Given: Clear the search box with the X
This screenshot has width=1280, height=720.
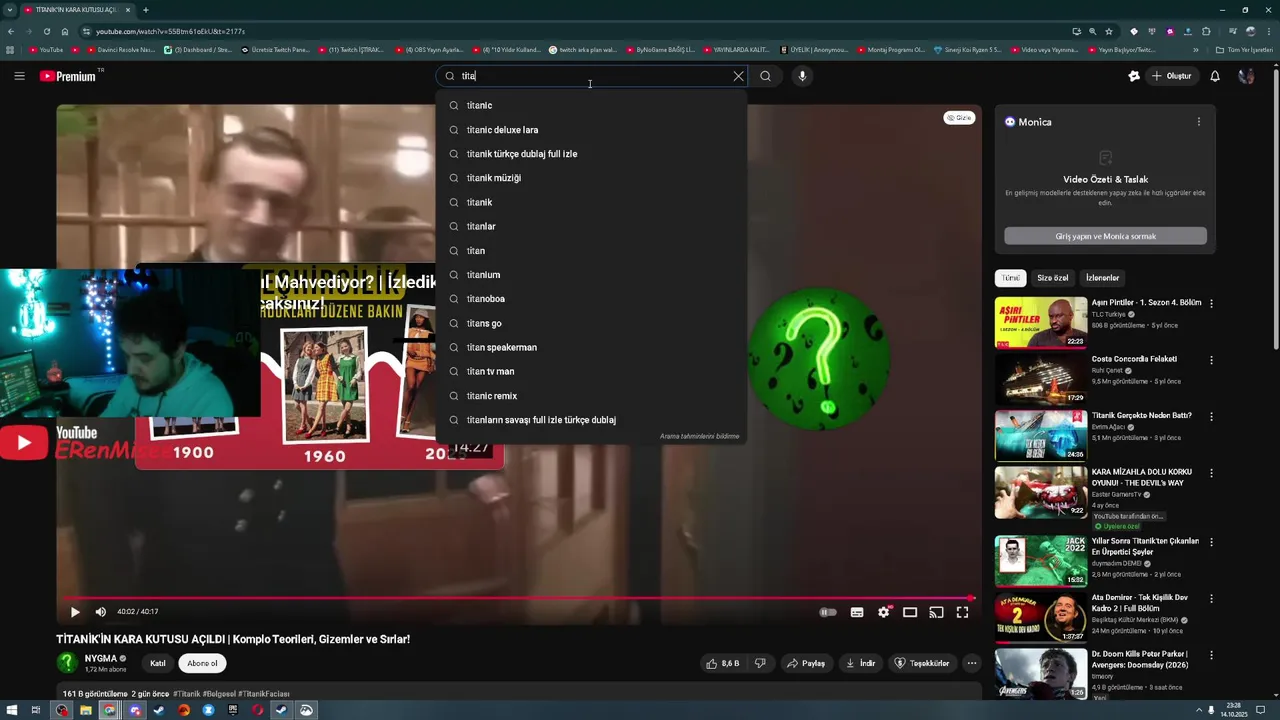Looking at the screenshot, I should tap(738, 76).
